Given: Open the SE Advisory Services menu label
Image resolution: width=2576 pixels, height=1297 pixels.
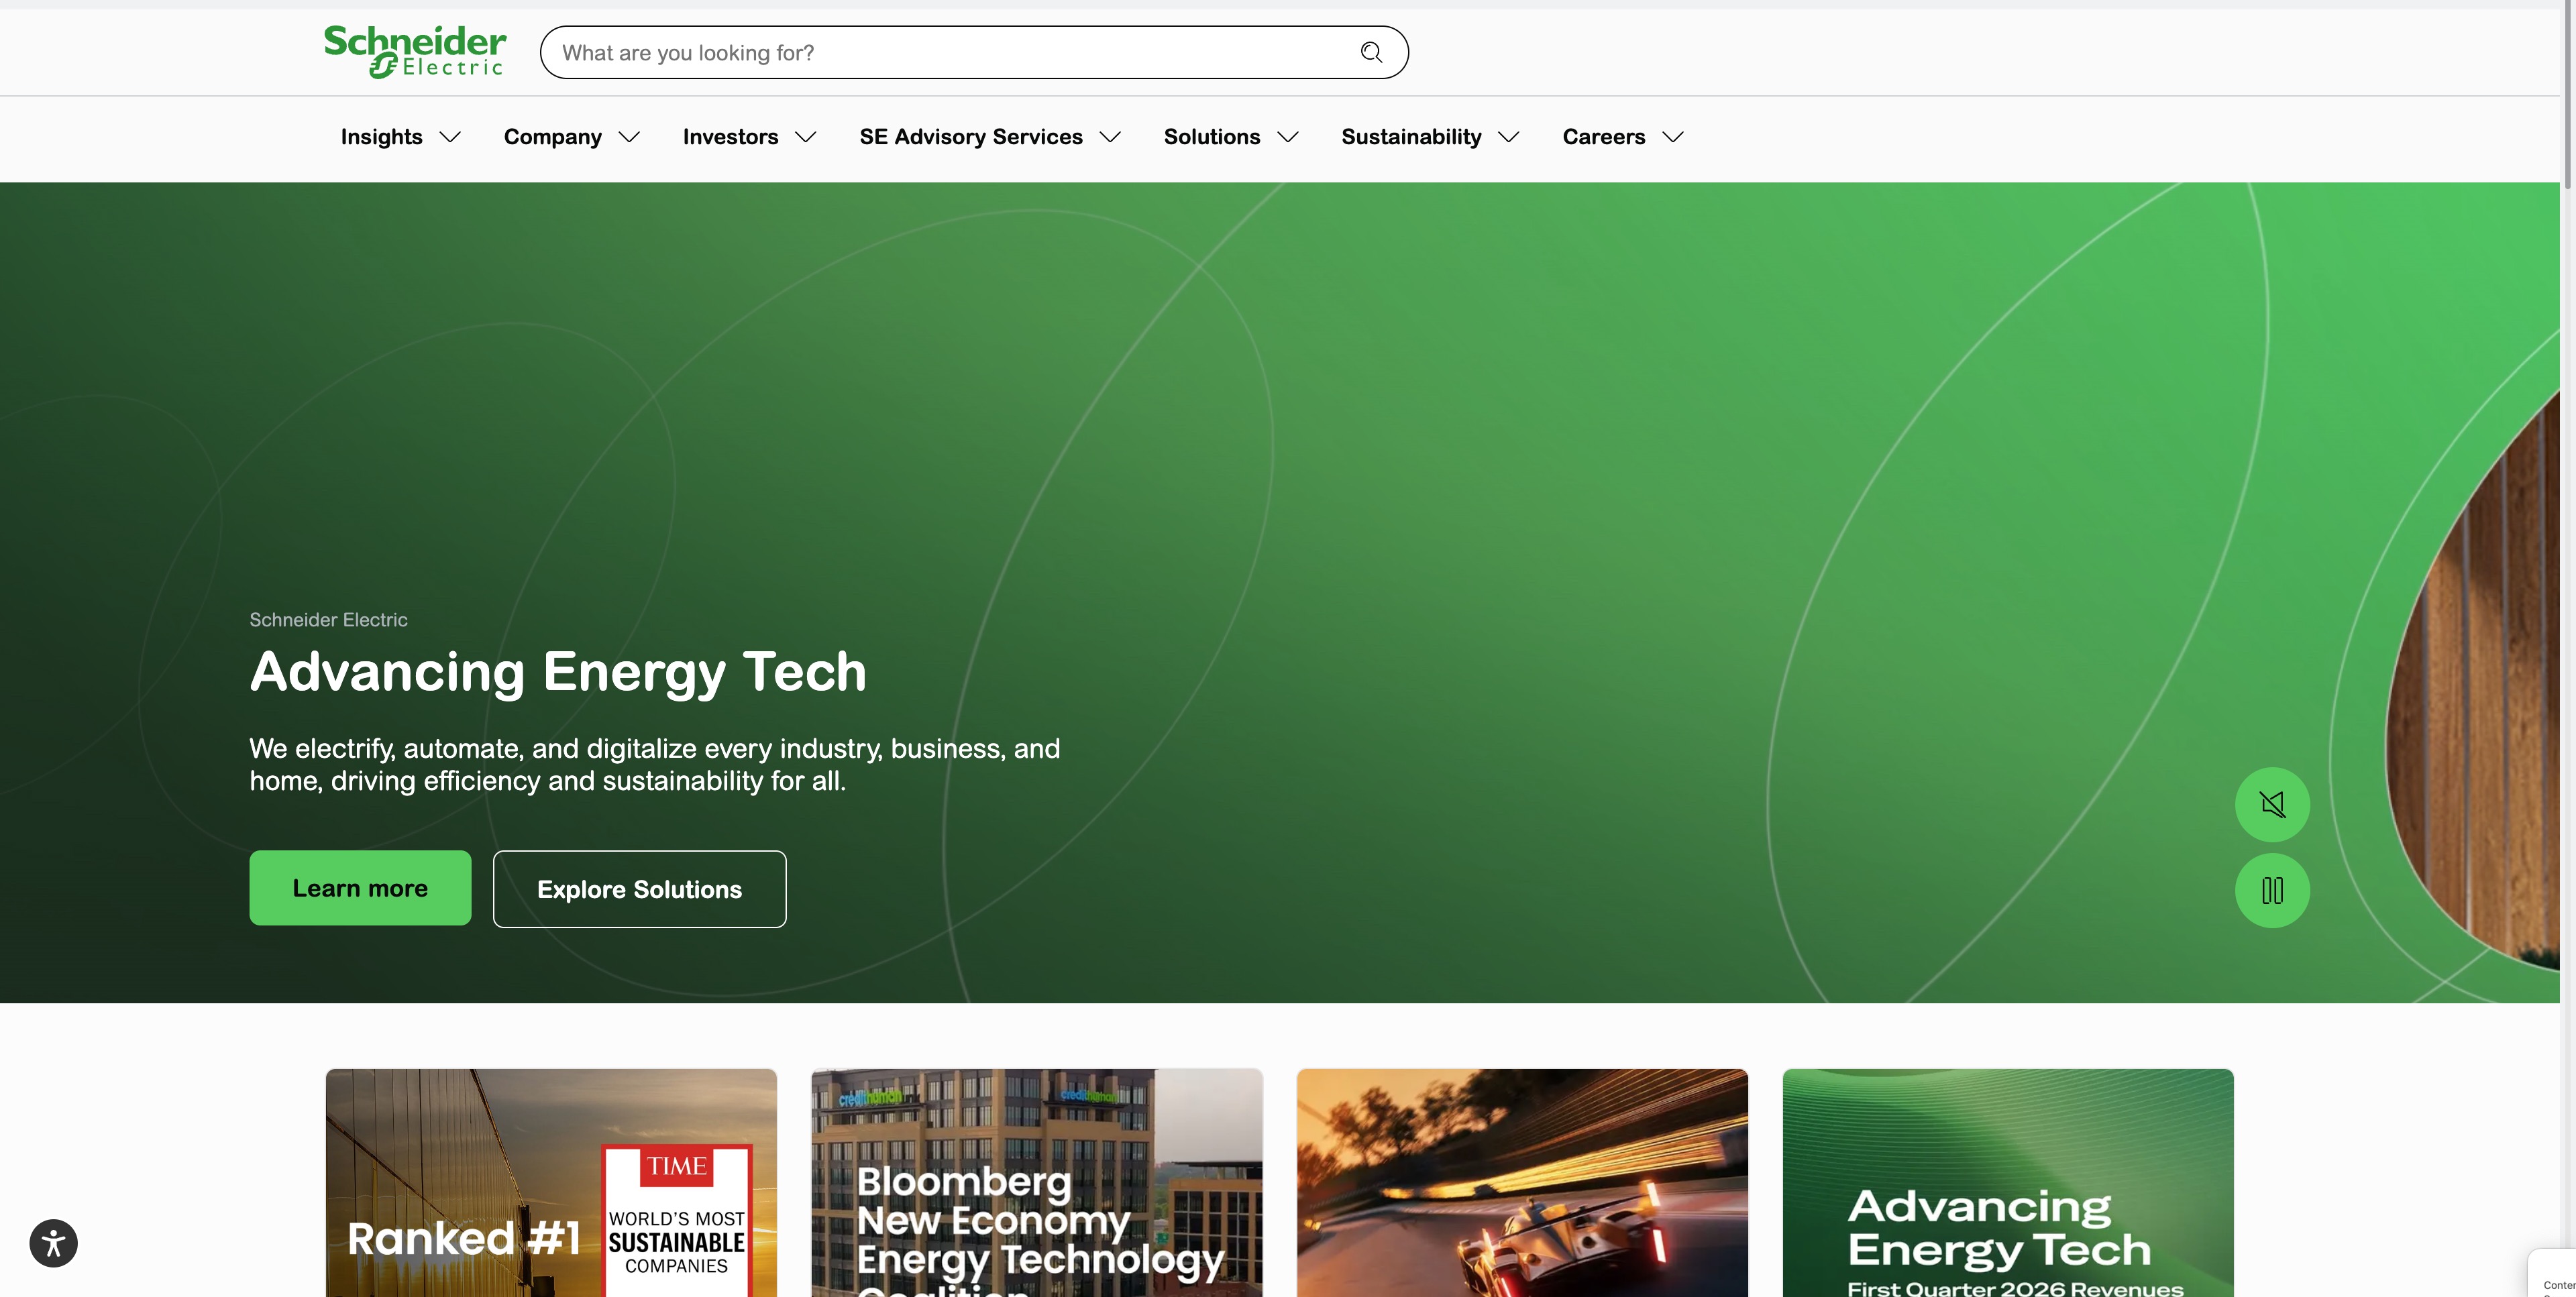Looking at the screenshot, I should click(x=971, y=137).
